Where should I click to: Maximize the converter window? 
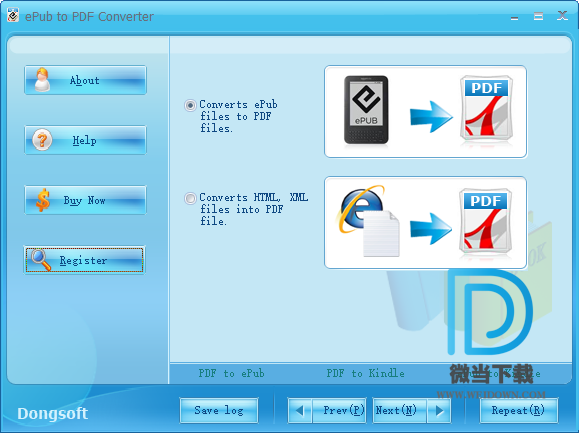click(x=538, y=16)
